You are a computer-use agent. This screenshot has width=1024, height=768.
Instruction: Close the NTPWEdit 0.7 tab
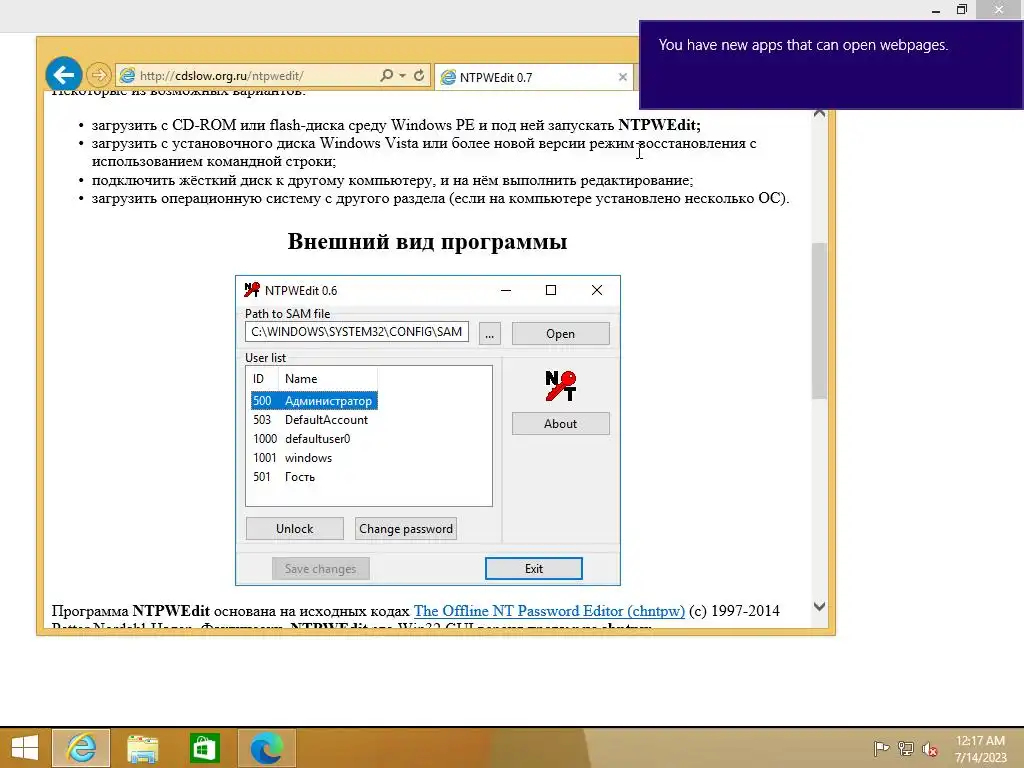point(622,77)
